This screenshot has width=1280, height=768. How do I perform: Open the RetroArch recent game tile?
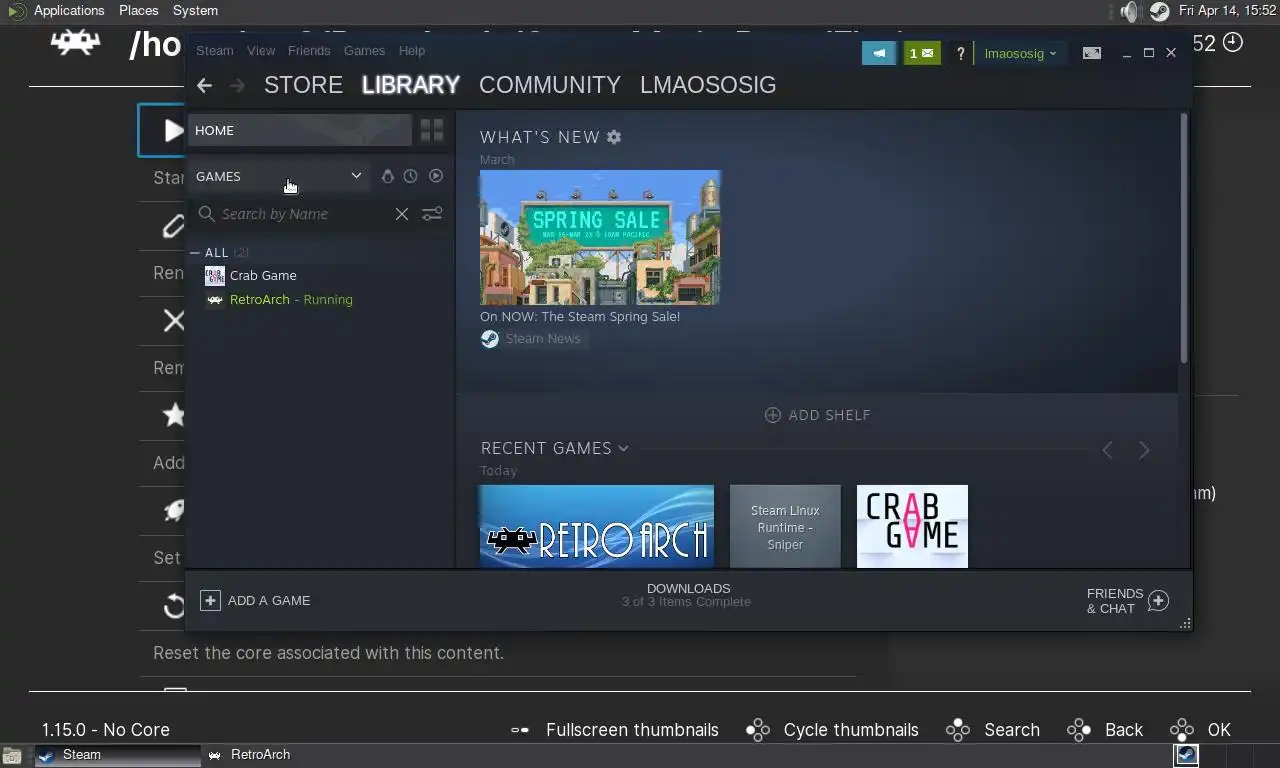[x=596, y=526]
